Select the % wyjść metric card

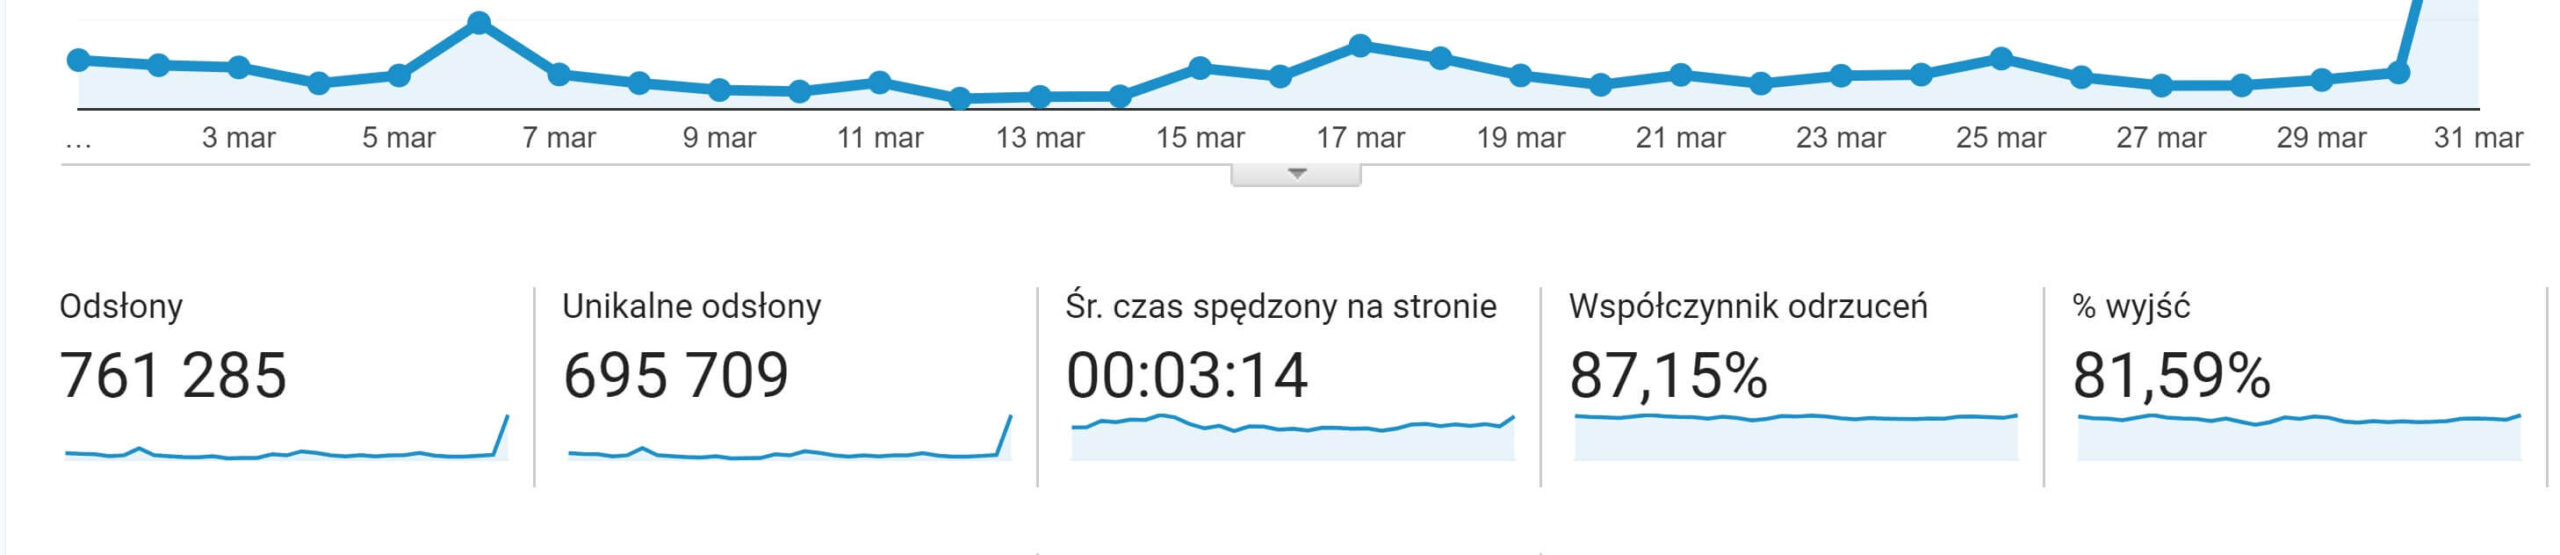[2296, 387]
